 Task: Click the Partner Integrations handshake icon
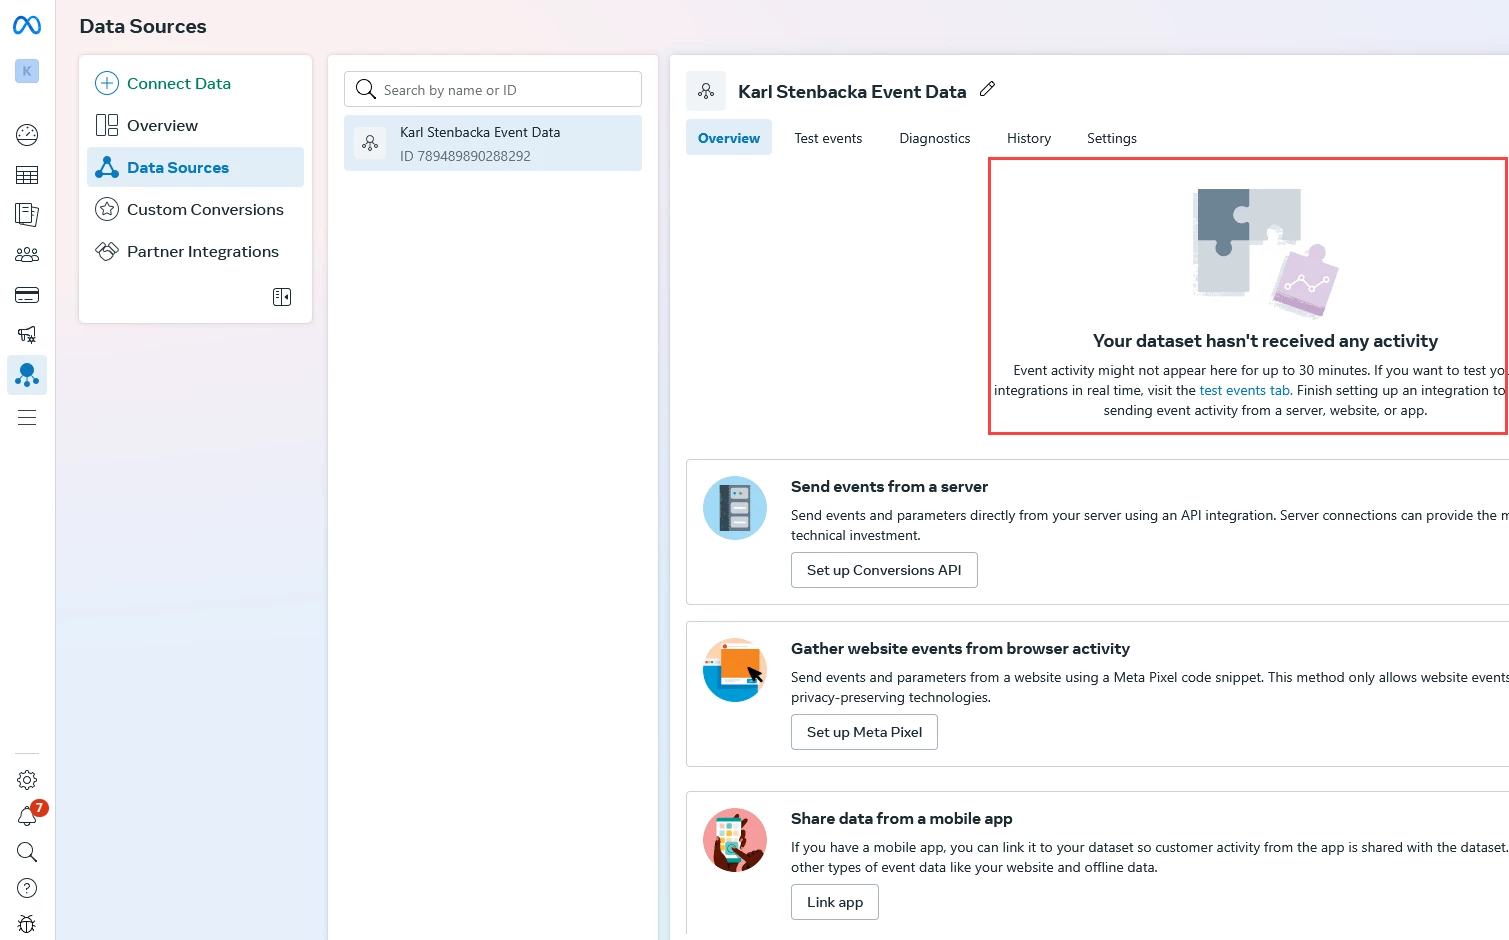click(x=107, y=251)
